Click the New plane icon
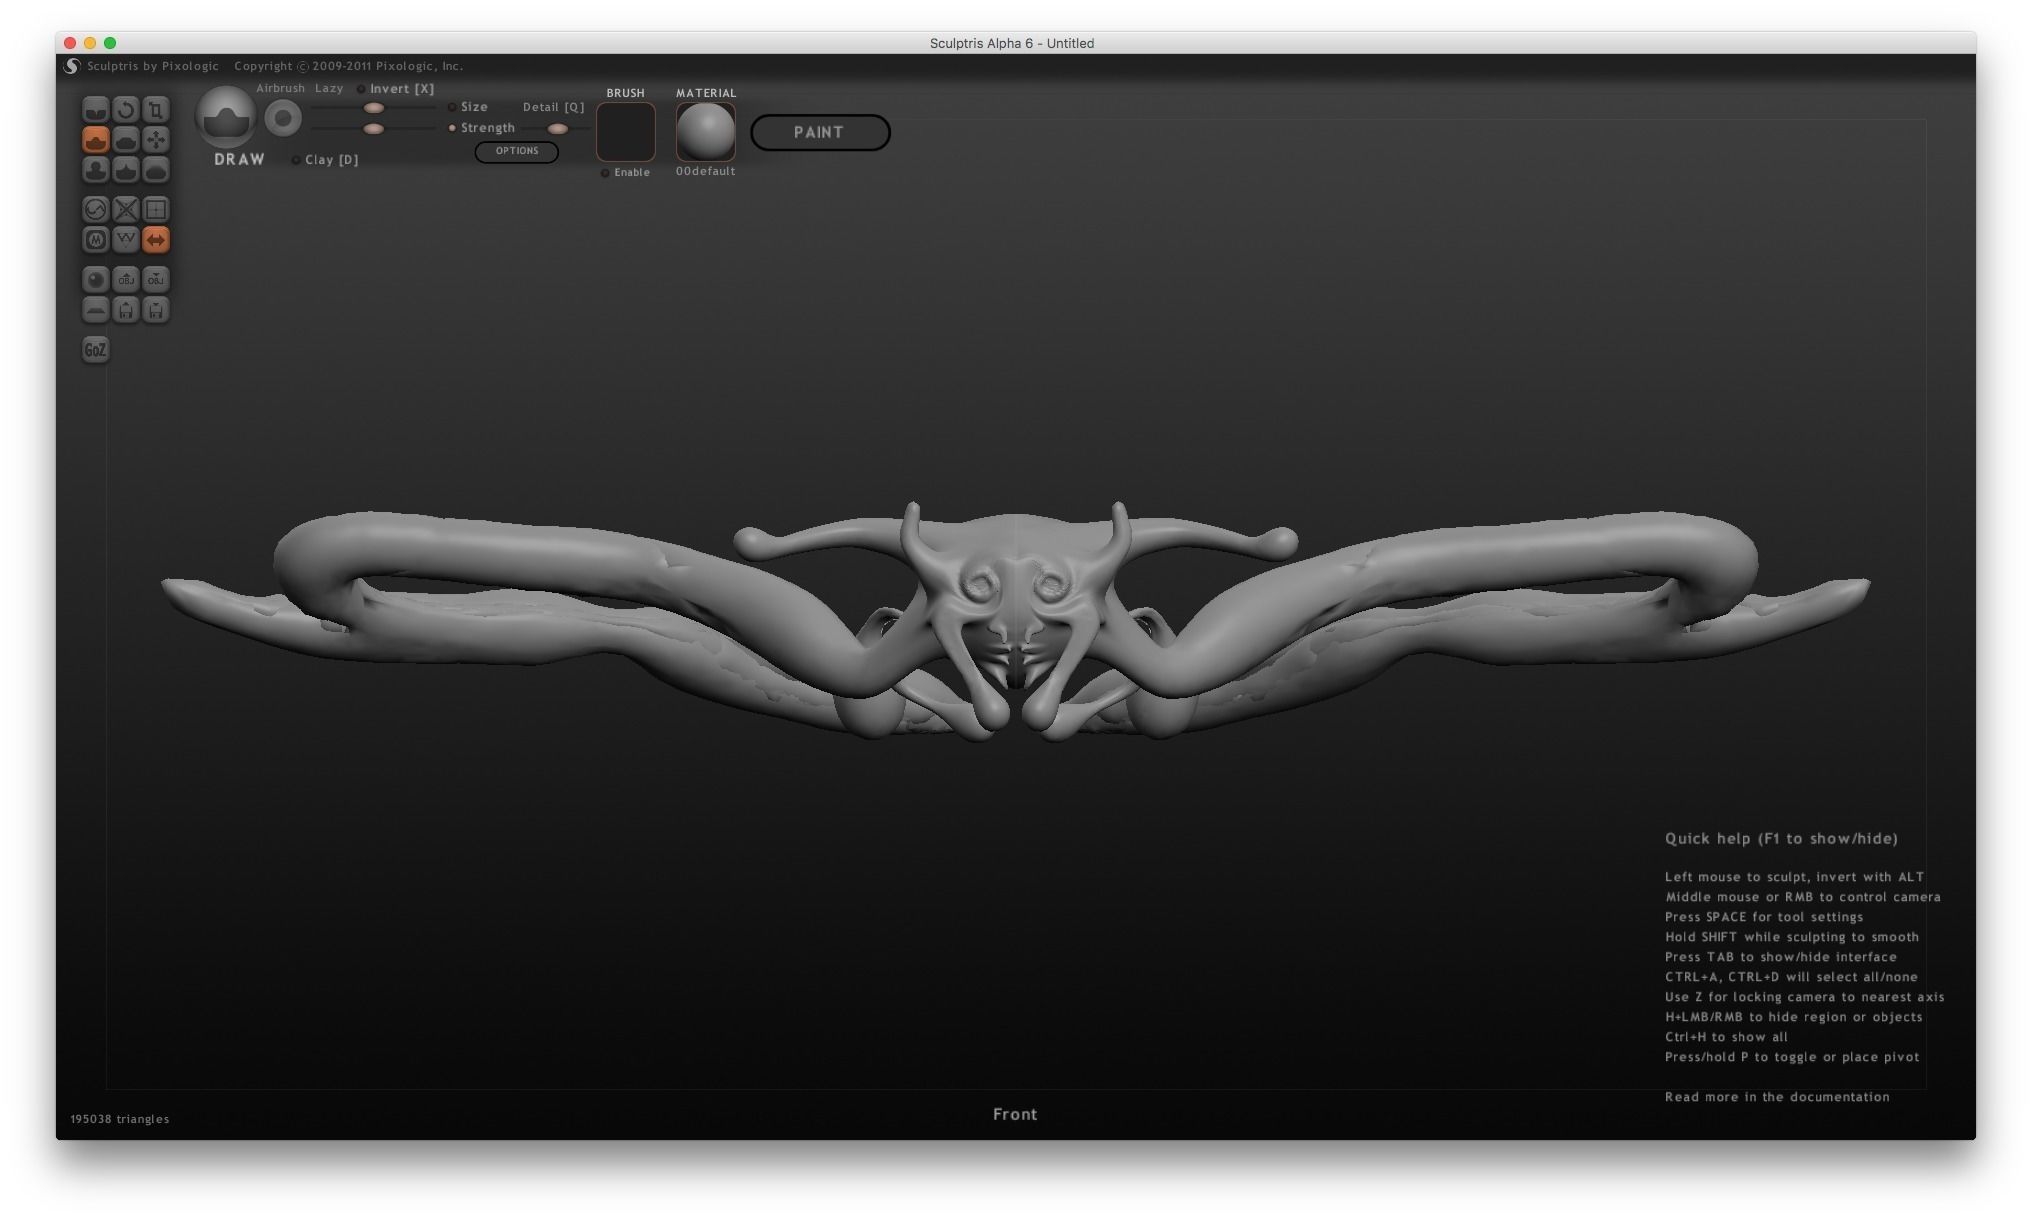The height and width of the screenshot is (1220, 2032). 96,310
